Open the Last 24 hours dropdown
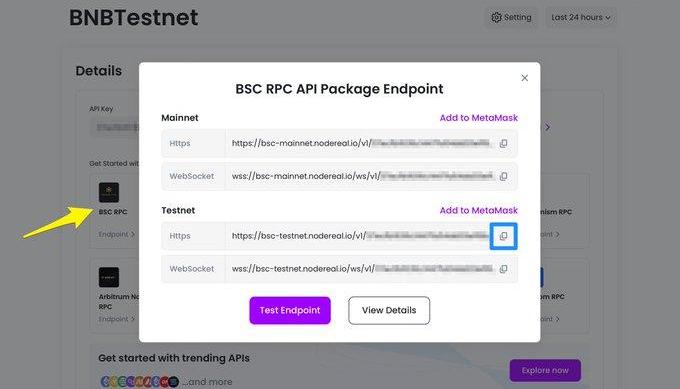The image size is (680, 389). coord(581,17)
